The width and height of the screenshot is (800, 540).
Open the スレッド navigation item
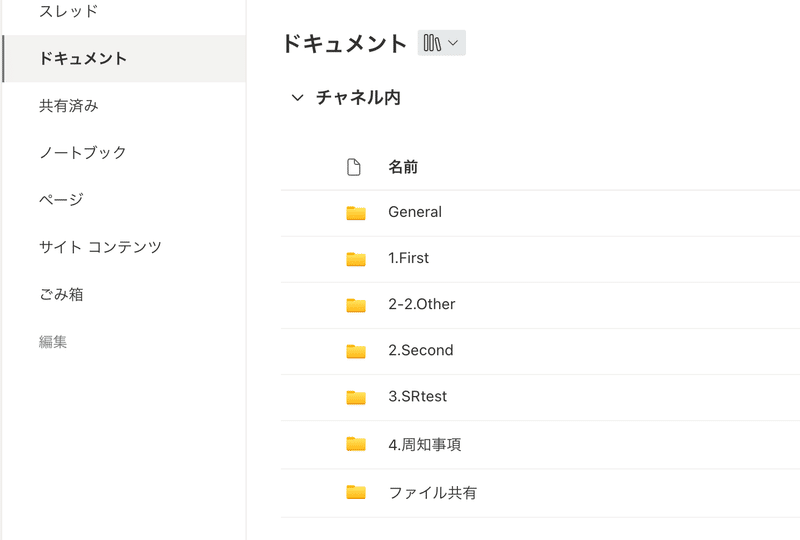(68, 11)
